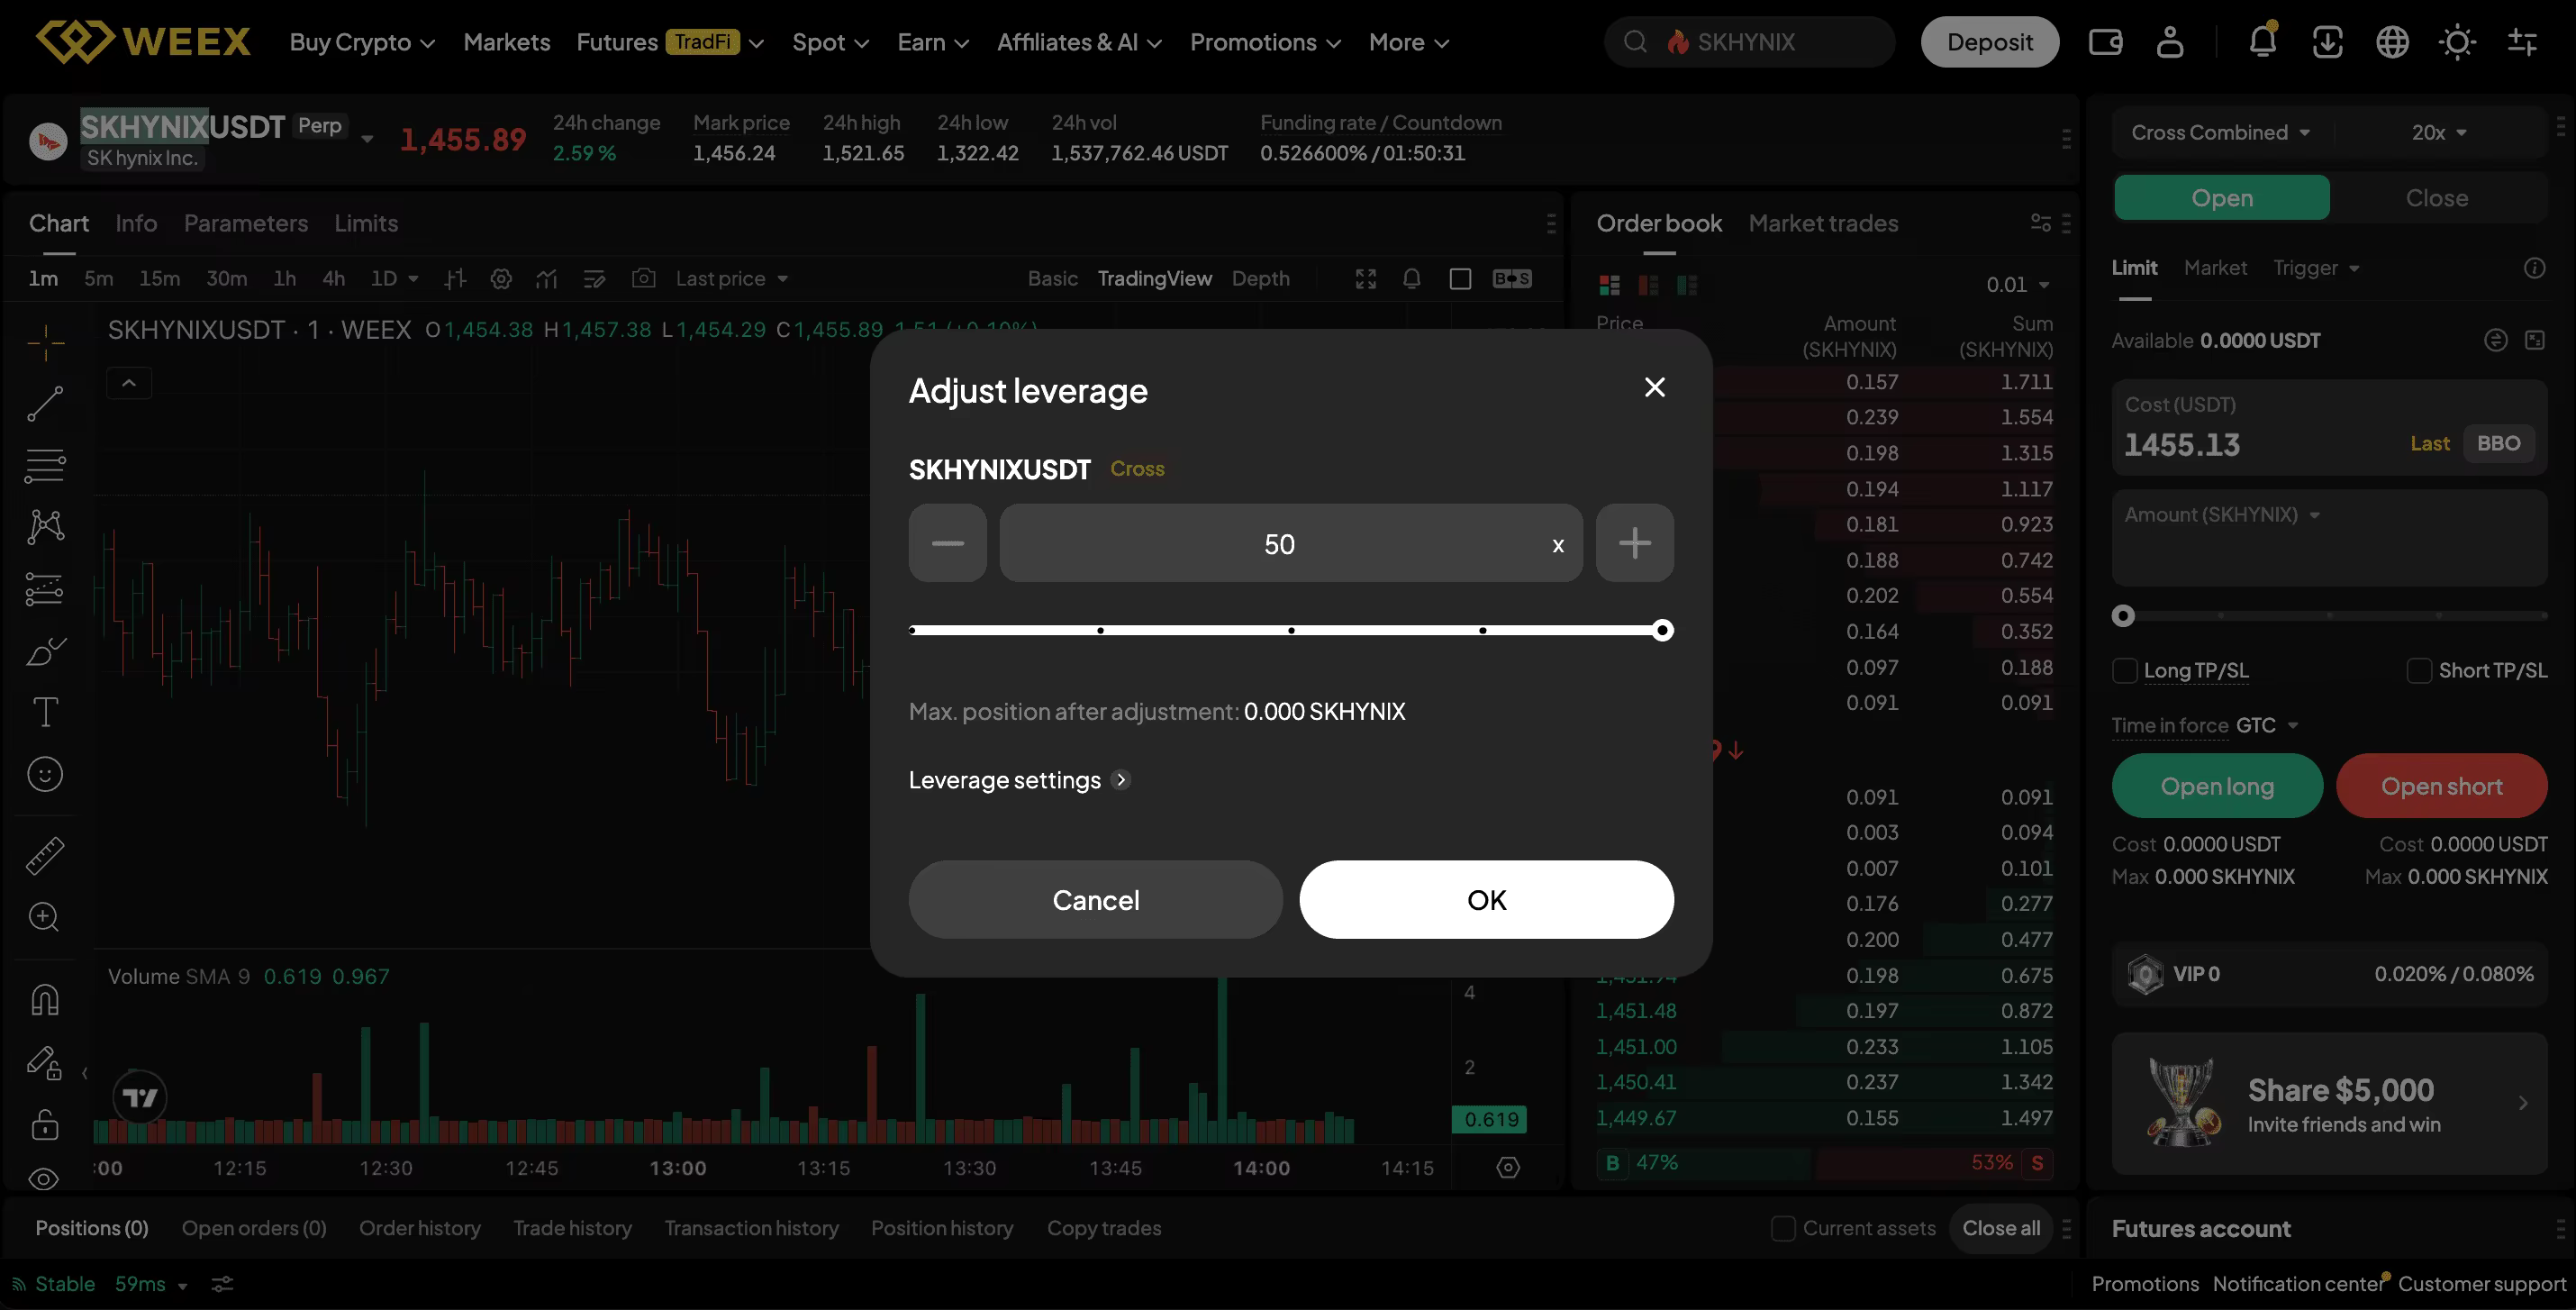Click the download app icon
The width and height of the screenshot is (2576, 1310).
click(x=2327, y=42)
